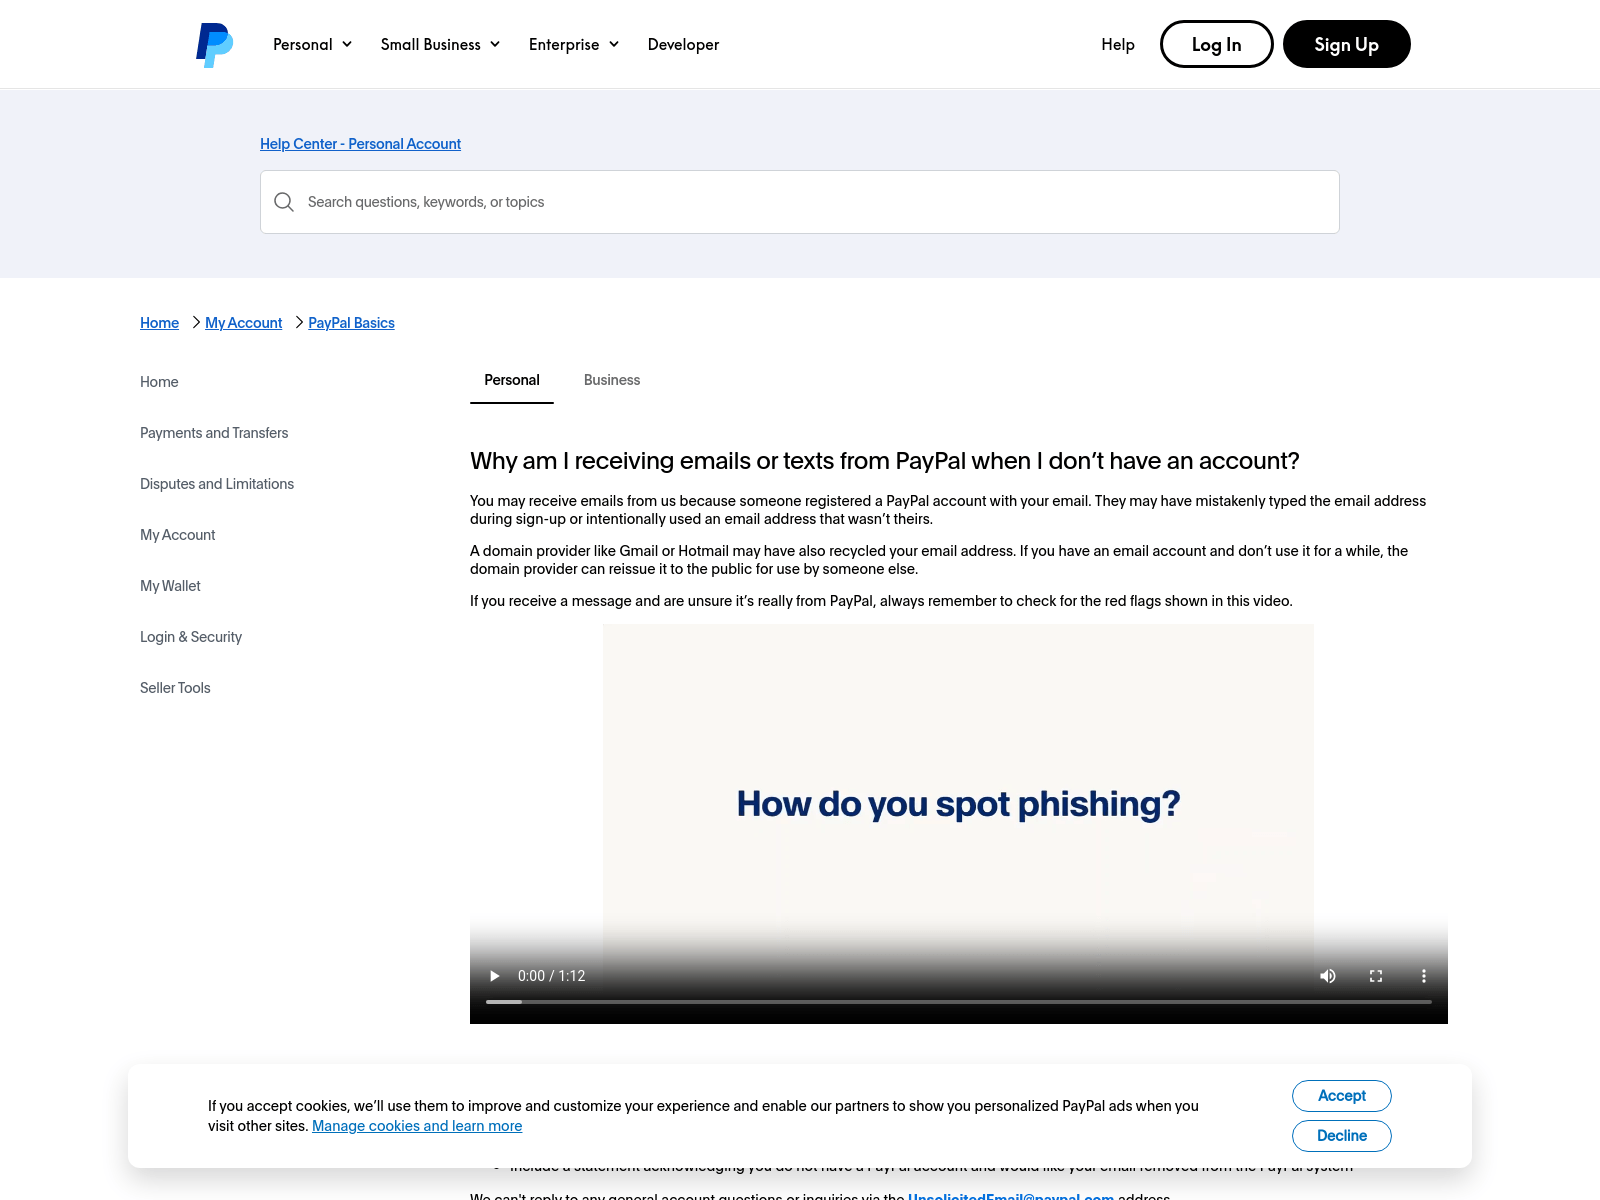The height and width of the screenshot is (1200, 1600).
Task: Open Payments and Transfers in the sidebar
Action: 214,433
